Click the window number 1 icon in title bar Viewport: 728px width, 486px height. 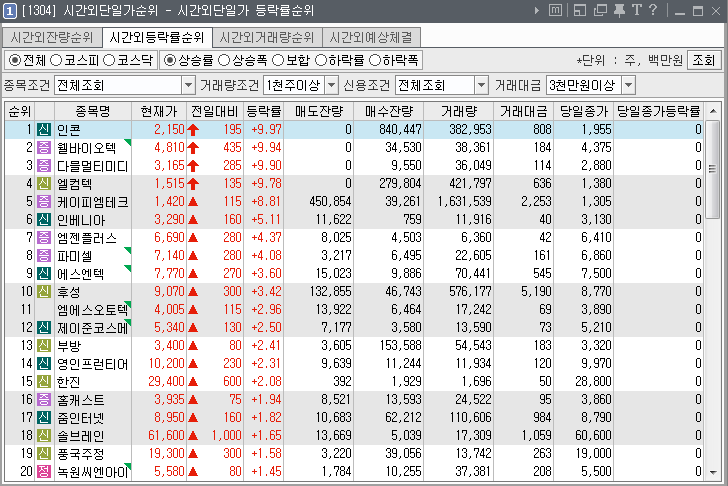pos(10,11)
